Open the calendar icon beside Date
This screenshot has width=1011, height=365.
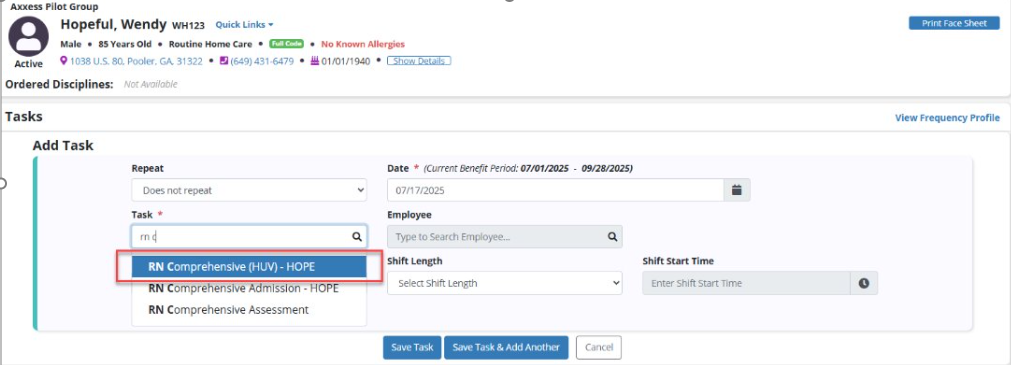(x=738, y=190)
